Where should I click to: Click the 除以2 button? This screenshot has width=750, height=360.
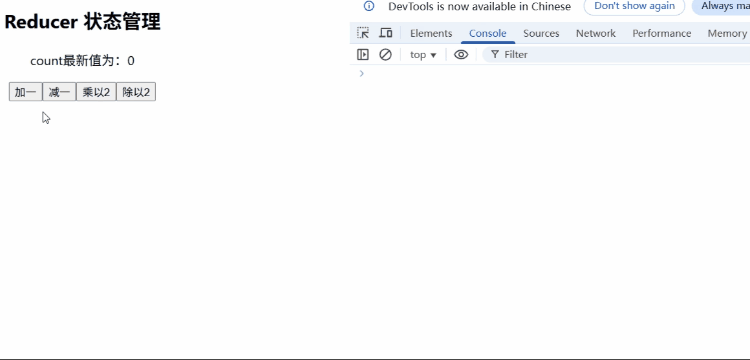(136, 92)
